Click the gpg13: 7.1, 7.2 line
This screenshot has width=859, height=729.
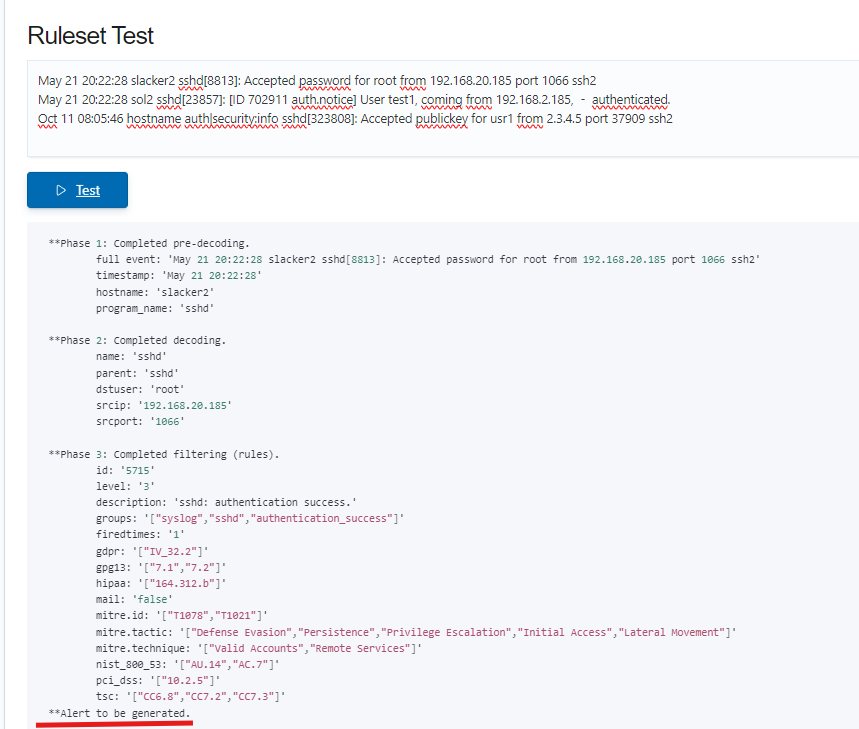tap(161, 567)
